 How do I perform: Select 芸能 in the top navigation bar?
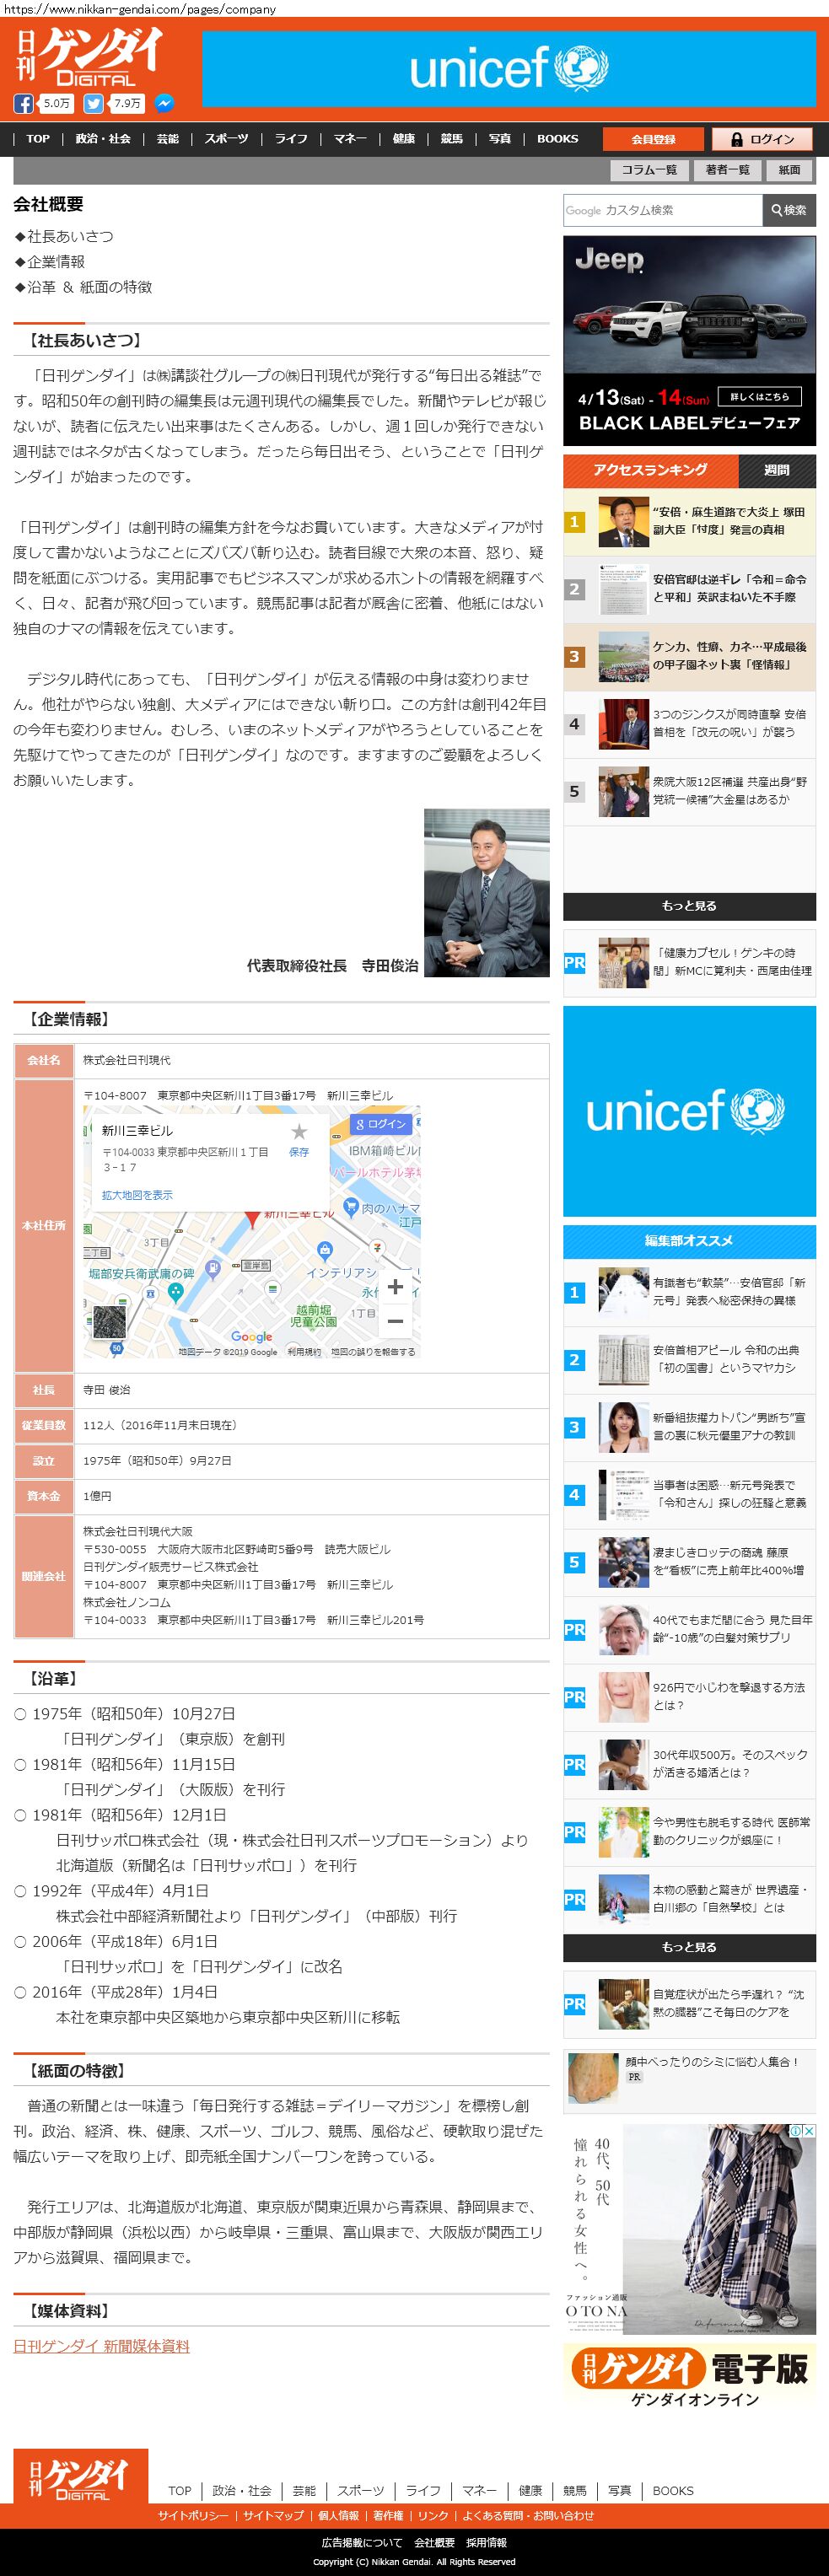[x=168, y=139]
